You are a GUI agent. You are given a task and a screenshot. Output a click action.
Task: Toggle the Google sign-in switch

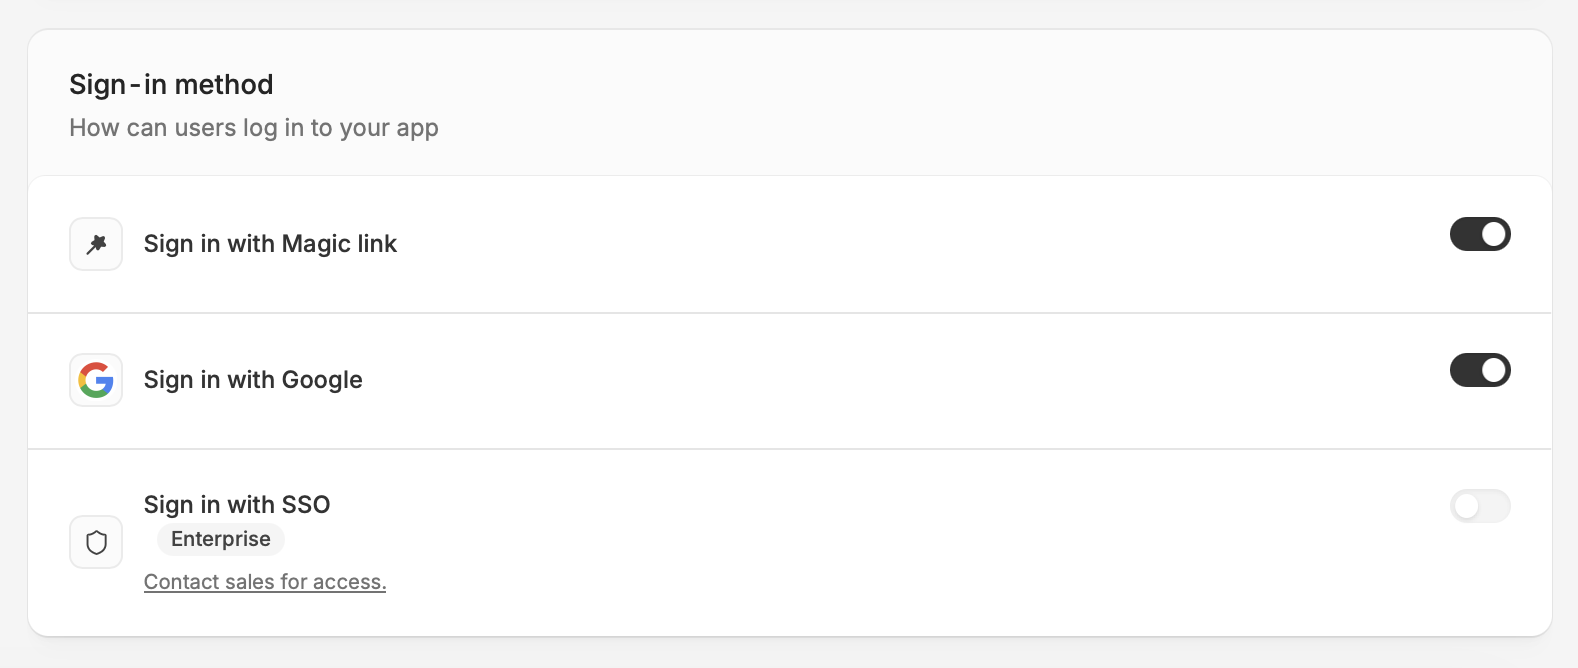click(x=1480, y=370)
